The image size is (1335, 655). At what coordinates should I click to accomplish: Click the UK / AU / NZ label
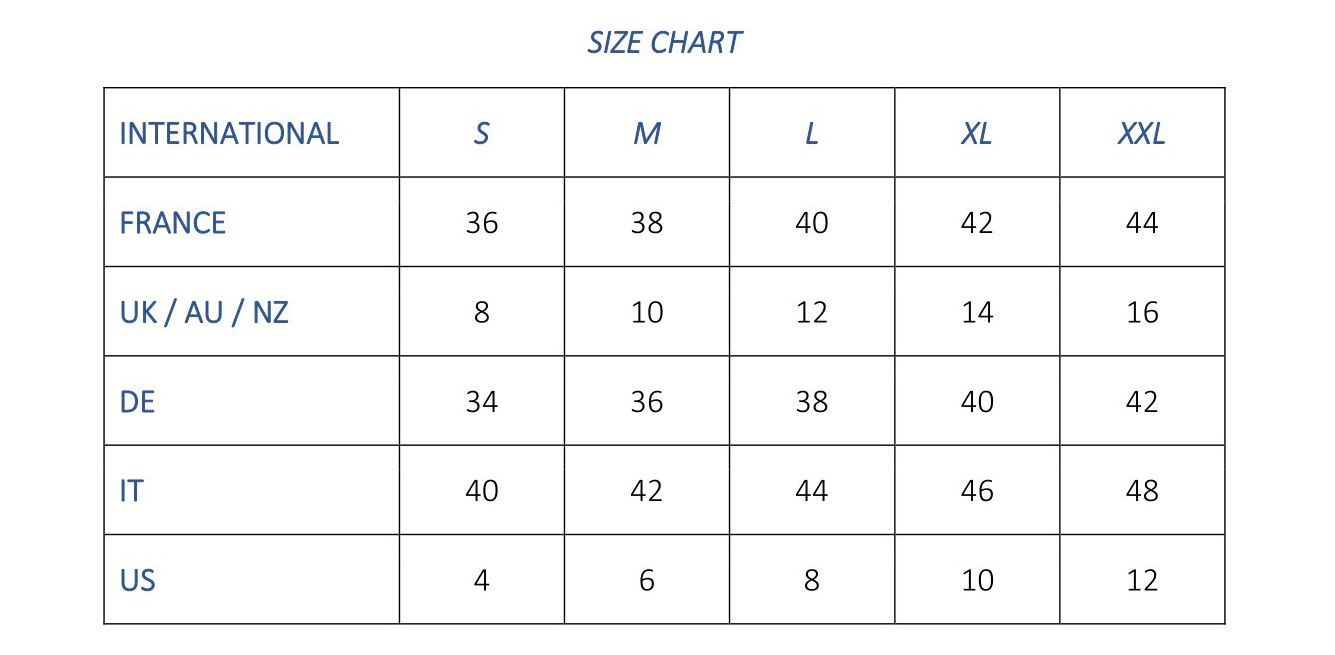coord(204,312)
